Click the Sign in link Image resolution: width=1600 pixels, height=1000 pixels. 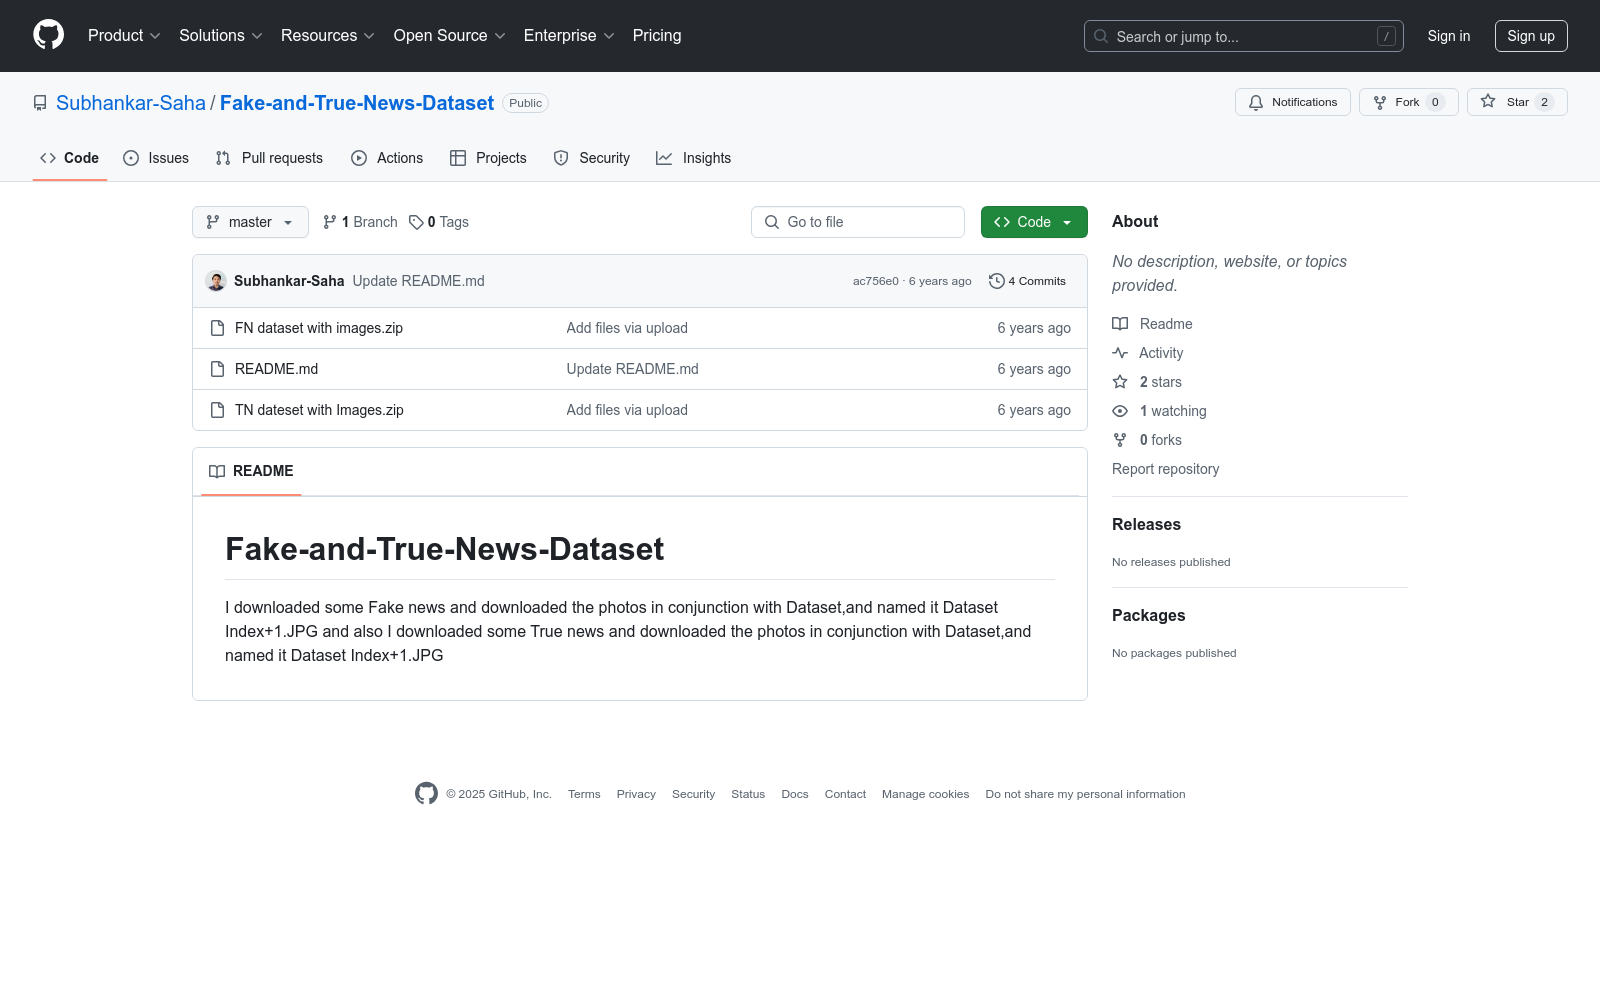[x=1449, y=36]
